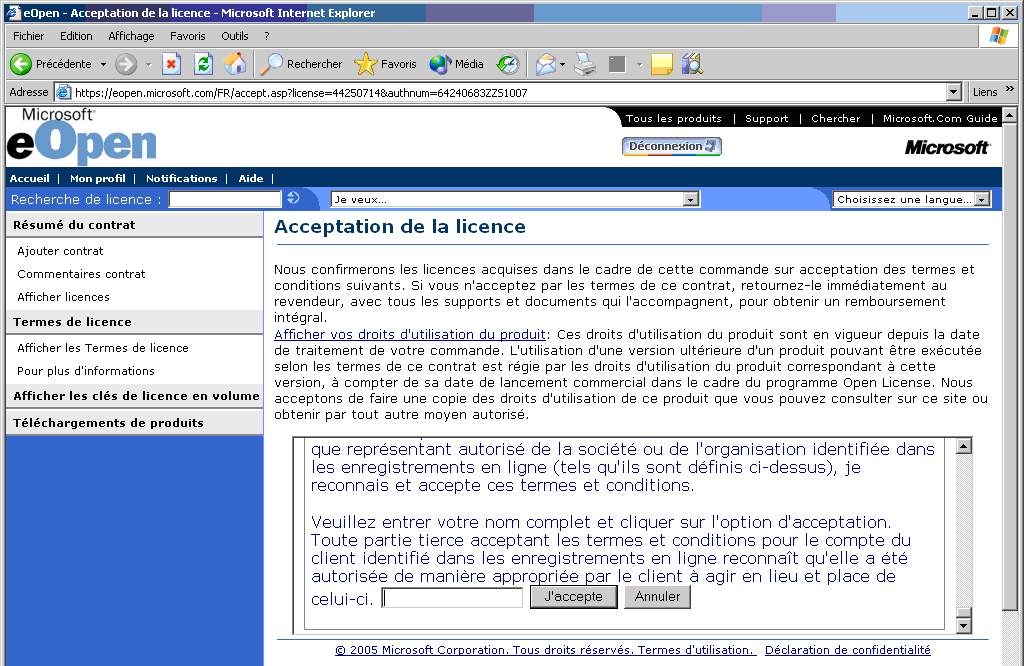This screenshot has width=1024, height=666.
Task: Open the Edit button dropdown arrow
Action: pyautogui.click(x=639, y=65)
